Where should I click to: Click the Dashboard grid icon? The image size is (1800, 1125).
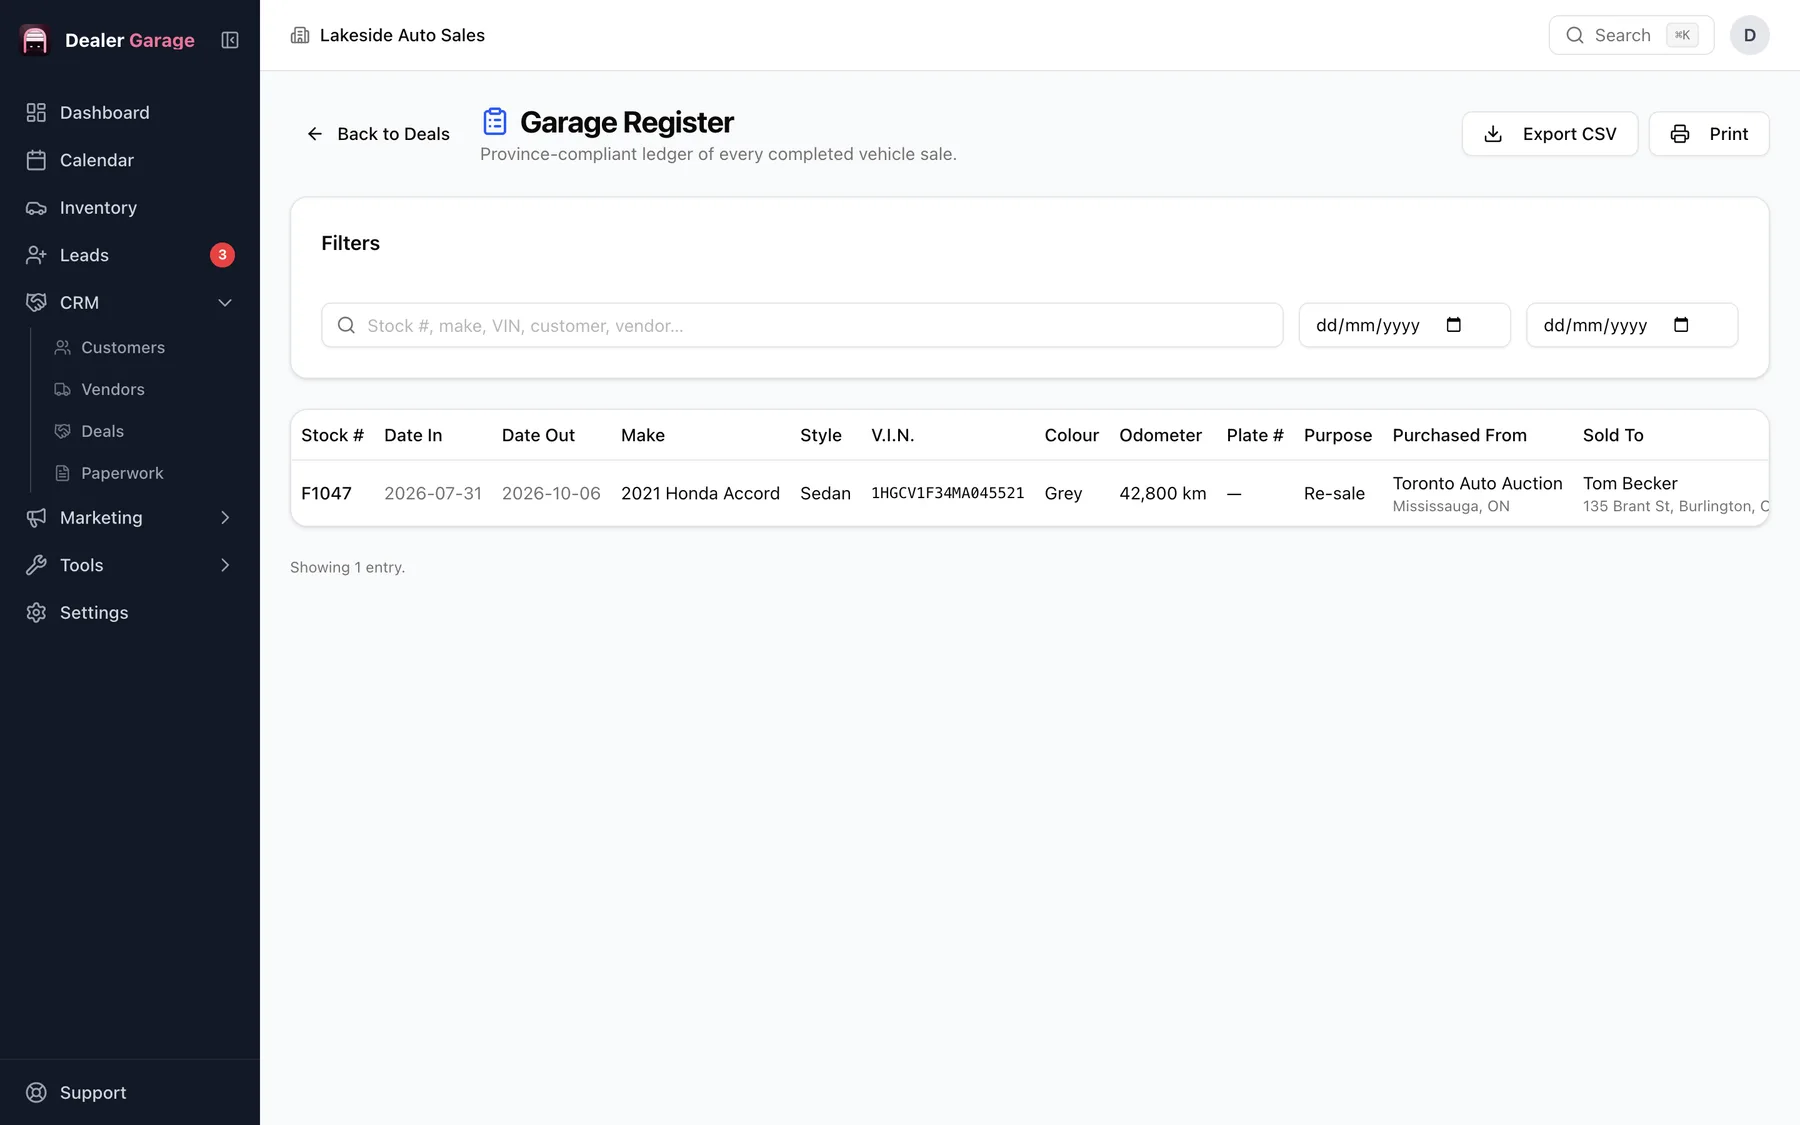[36, 113]
